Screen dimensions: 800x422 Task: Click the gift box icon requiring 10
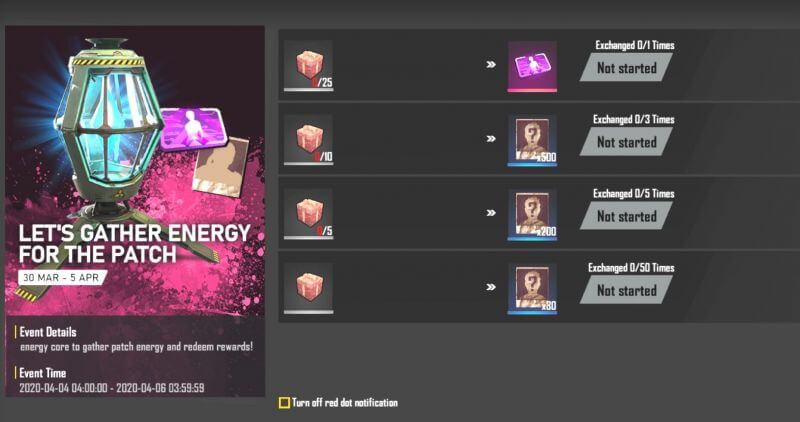(308, 140)
